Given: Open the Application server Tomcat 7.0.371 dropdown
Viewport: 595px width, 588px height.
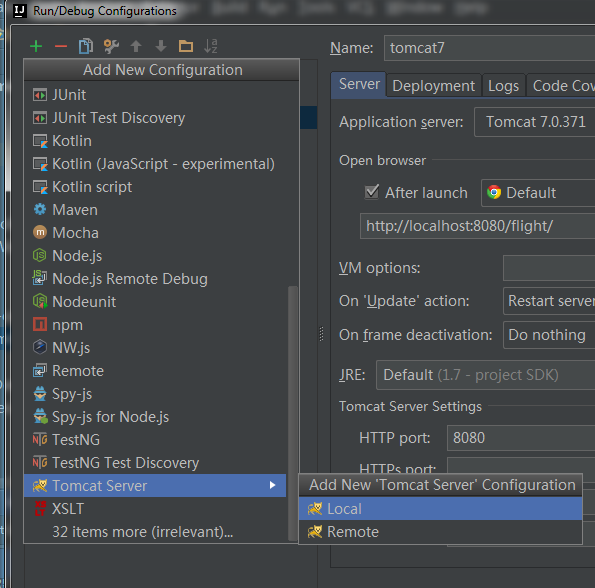Looking at the screenshot, I should pyautogui.click(x=535, y=122).
